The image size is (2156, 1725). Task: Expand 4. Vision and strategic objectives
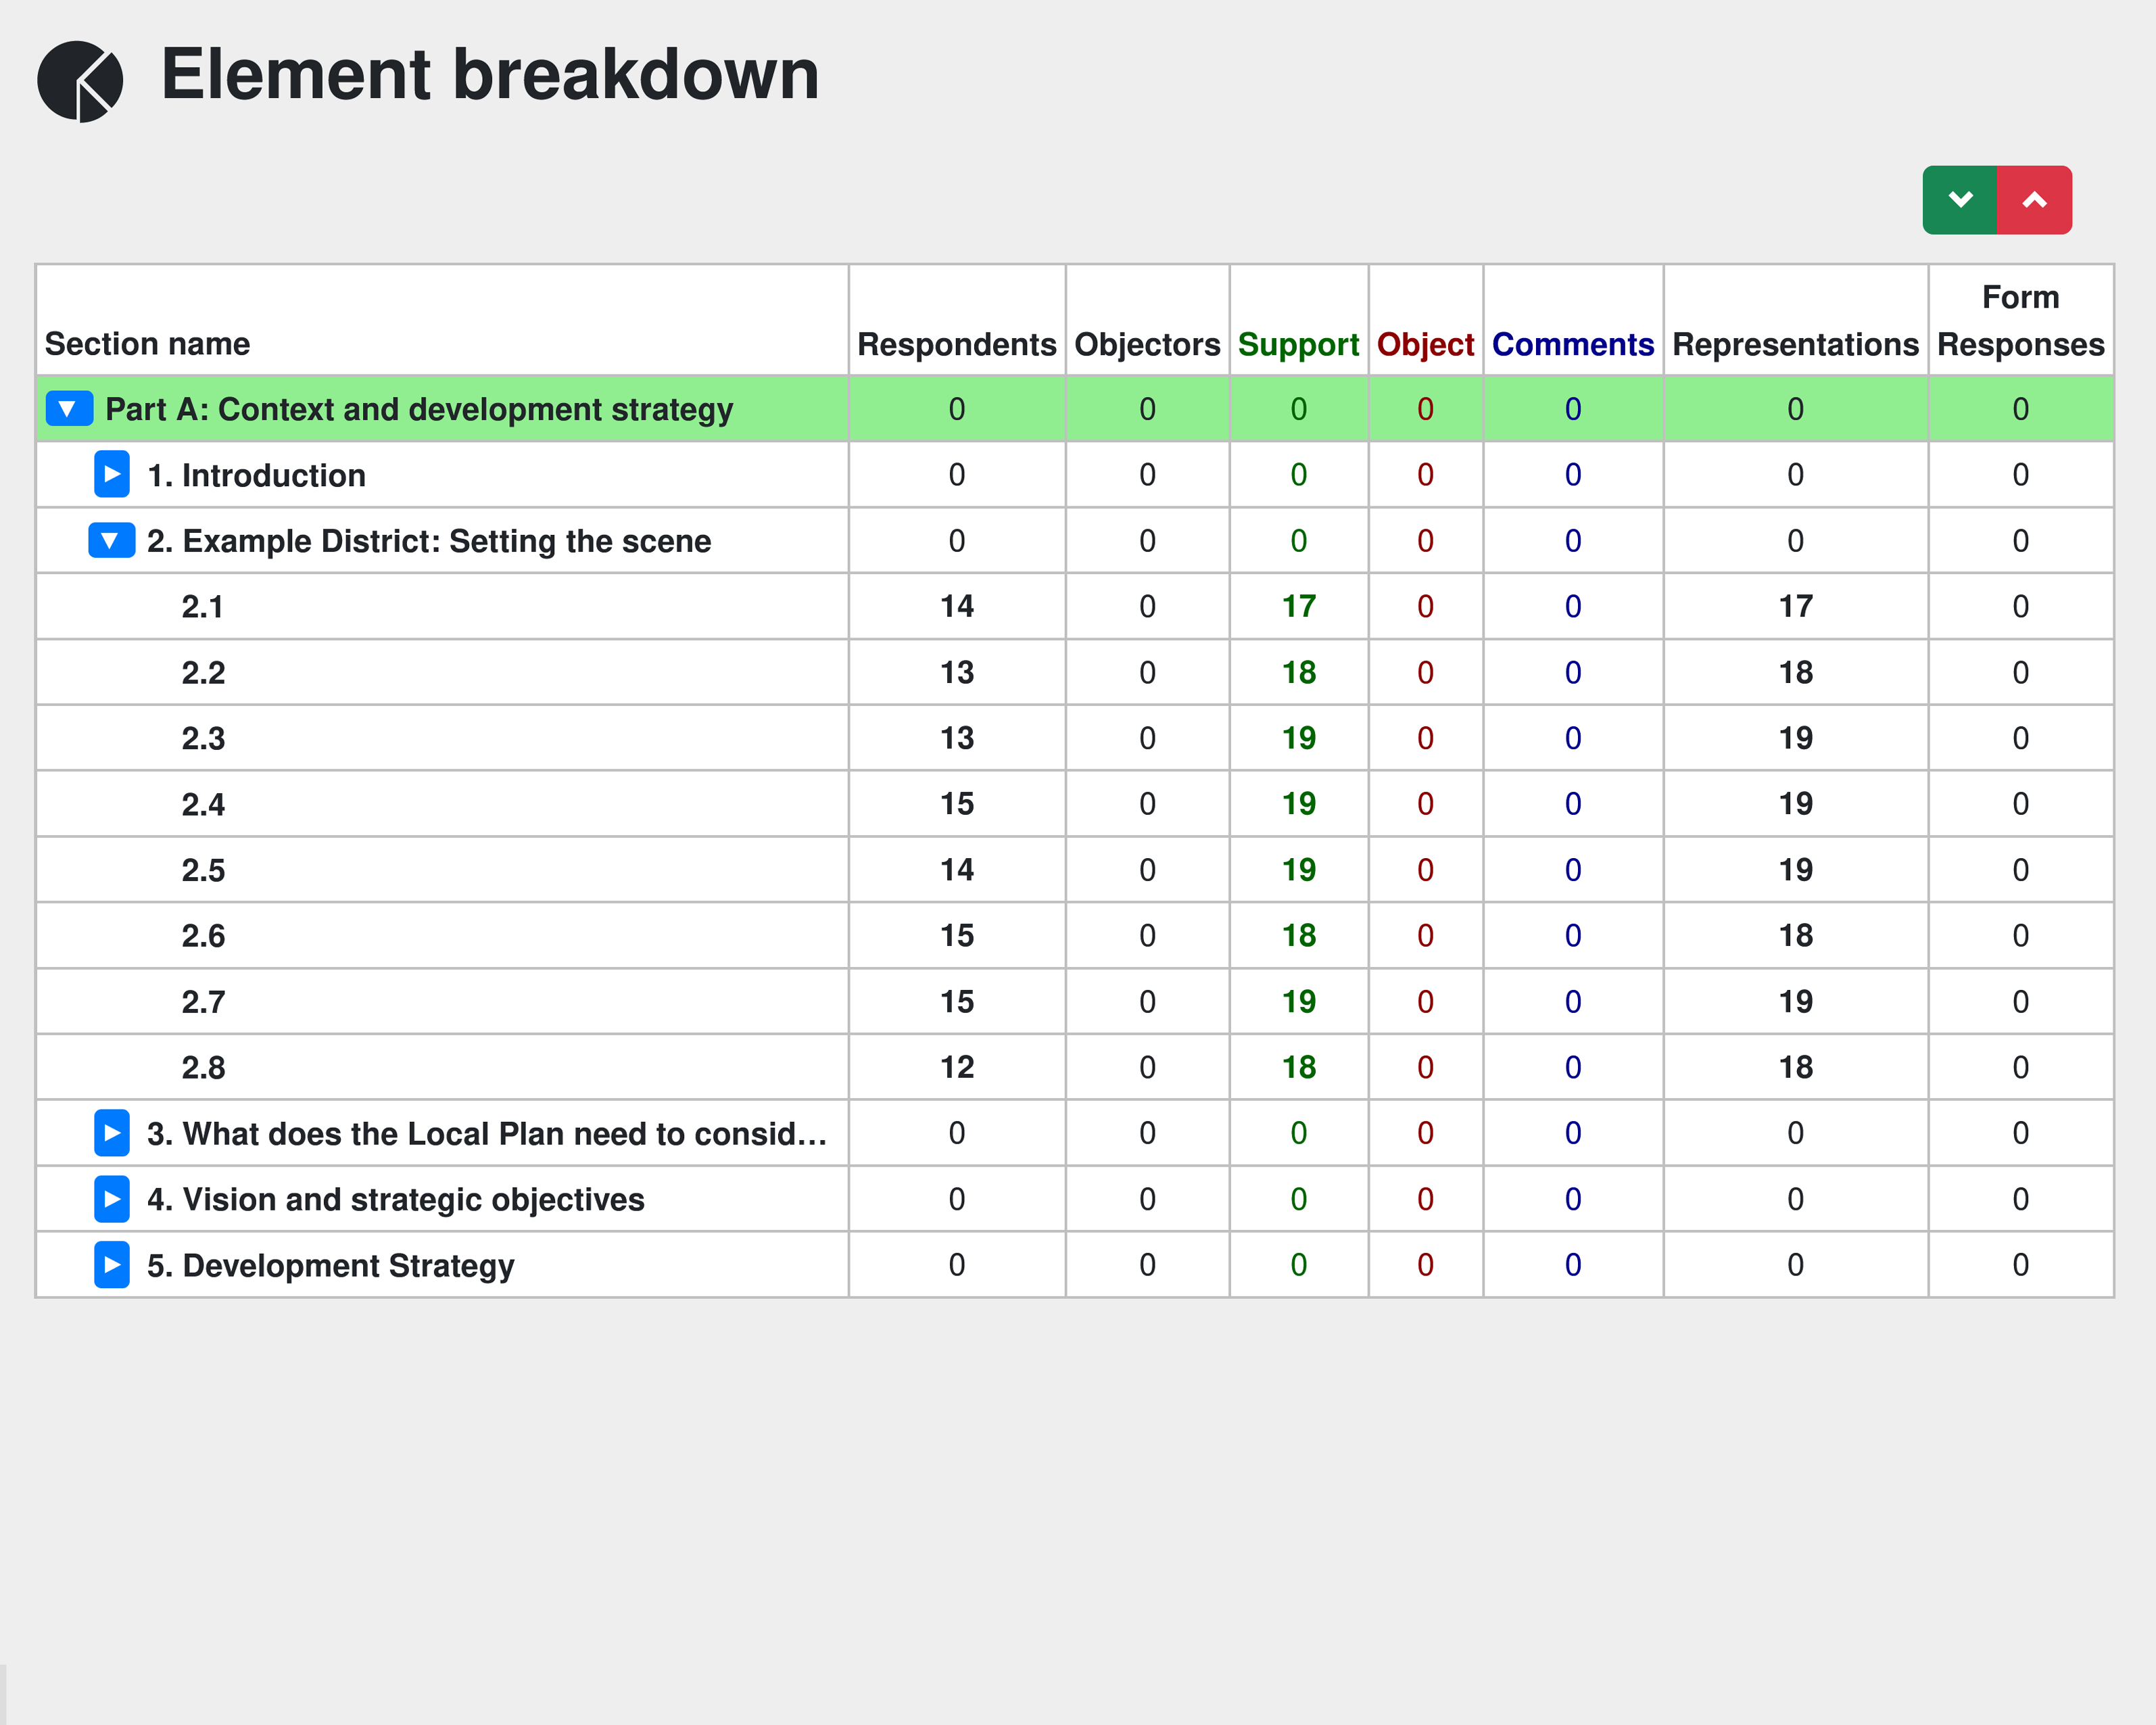point(112,1199)
